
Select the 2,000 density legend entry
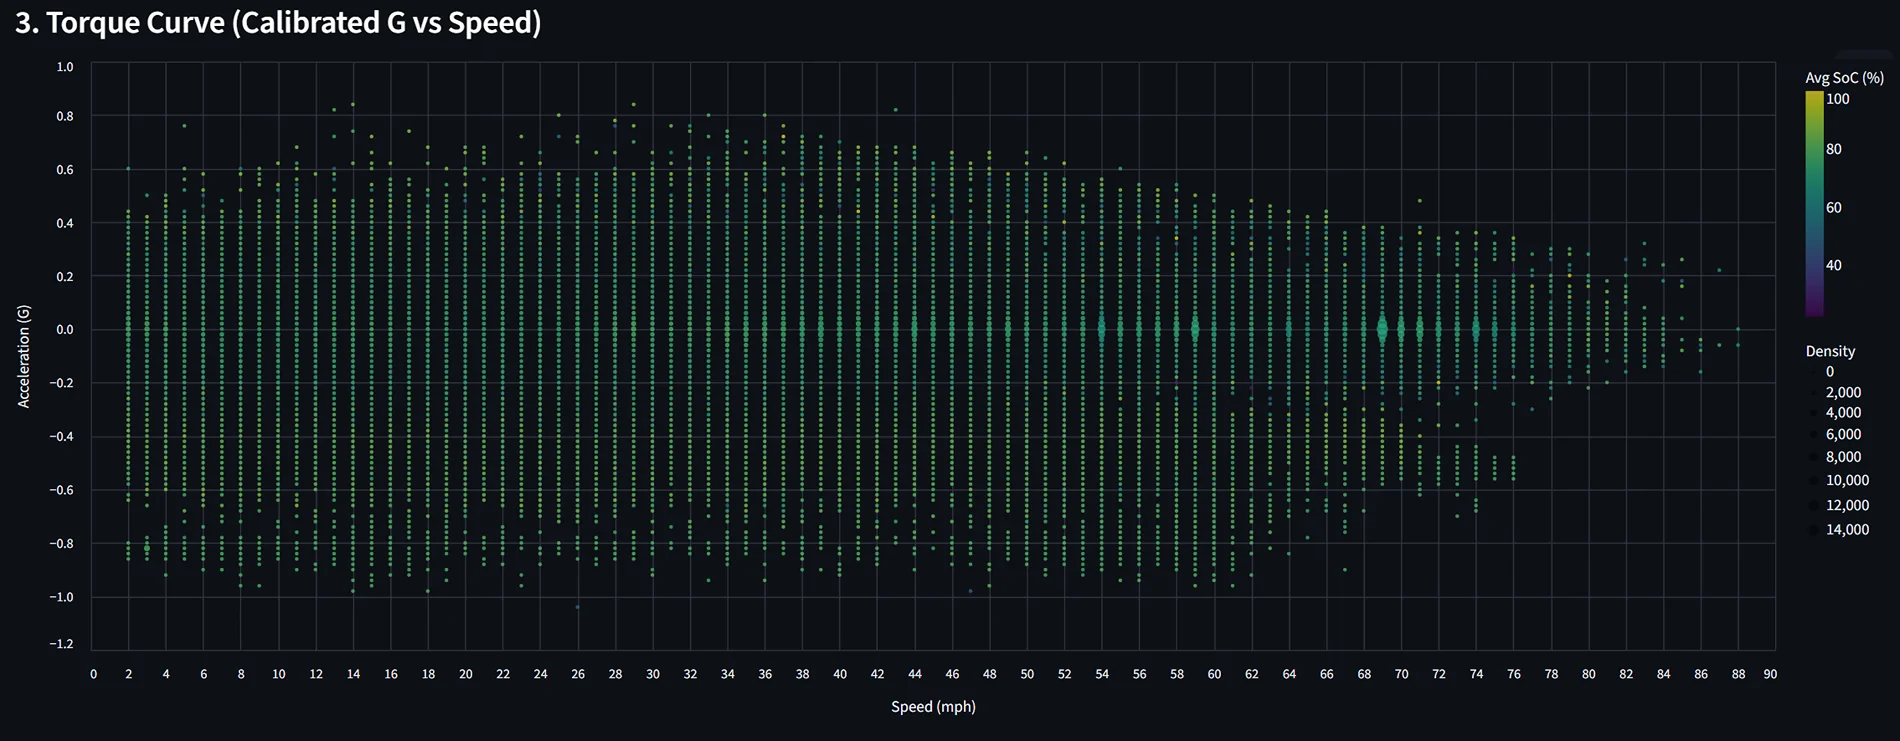[1843, 392]
